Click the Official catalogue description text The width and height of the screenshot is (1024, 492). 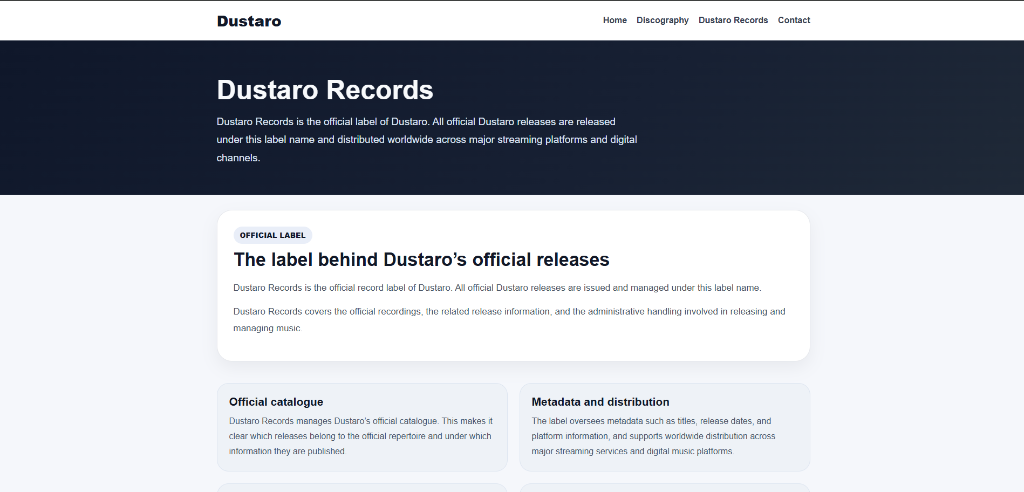360,436
